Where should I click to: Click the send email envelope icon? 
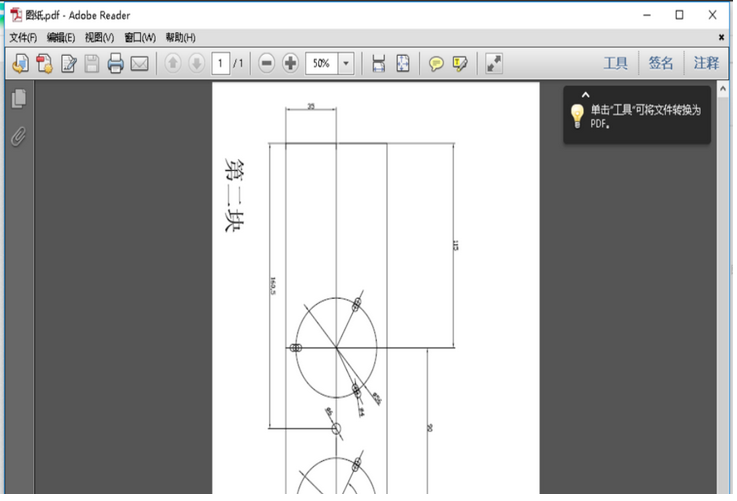pyautogui.click(x=139, y=64)
